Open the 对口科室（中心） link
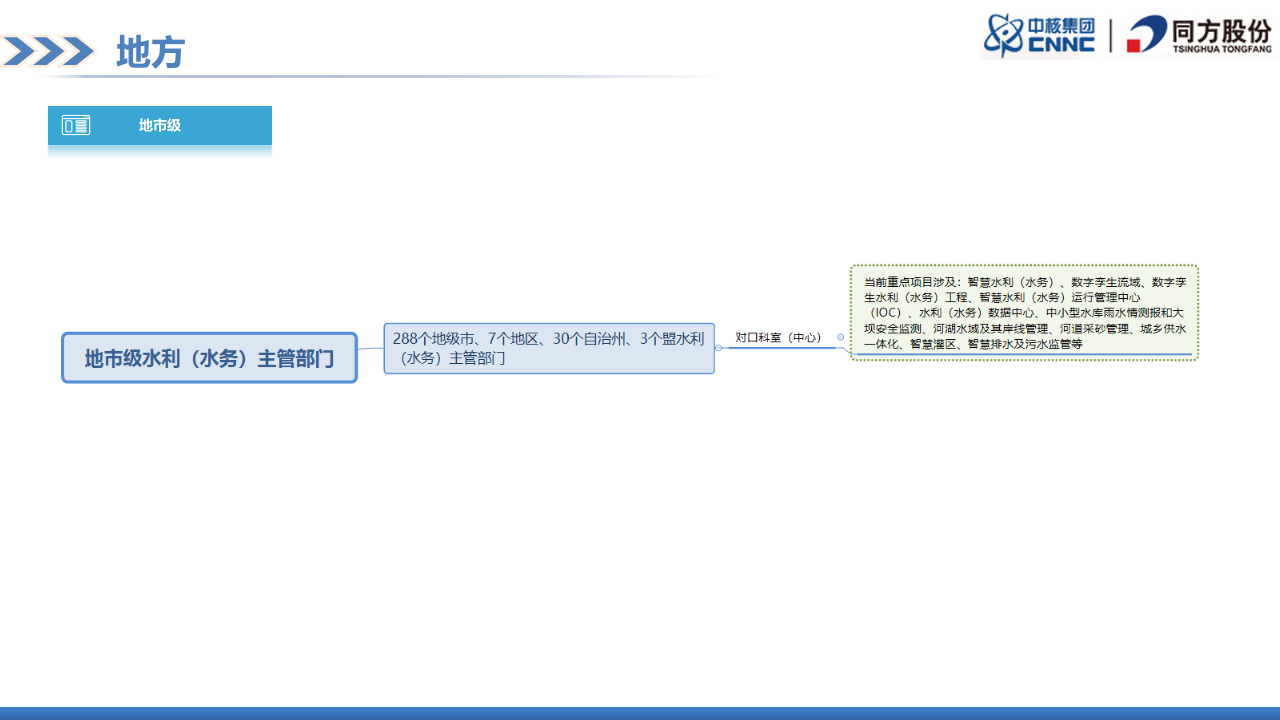 [x=778, y=338]
